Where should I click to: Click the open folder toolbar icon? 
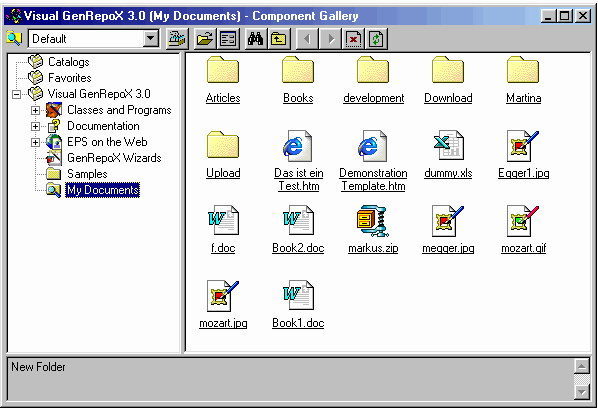point(205,39)
